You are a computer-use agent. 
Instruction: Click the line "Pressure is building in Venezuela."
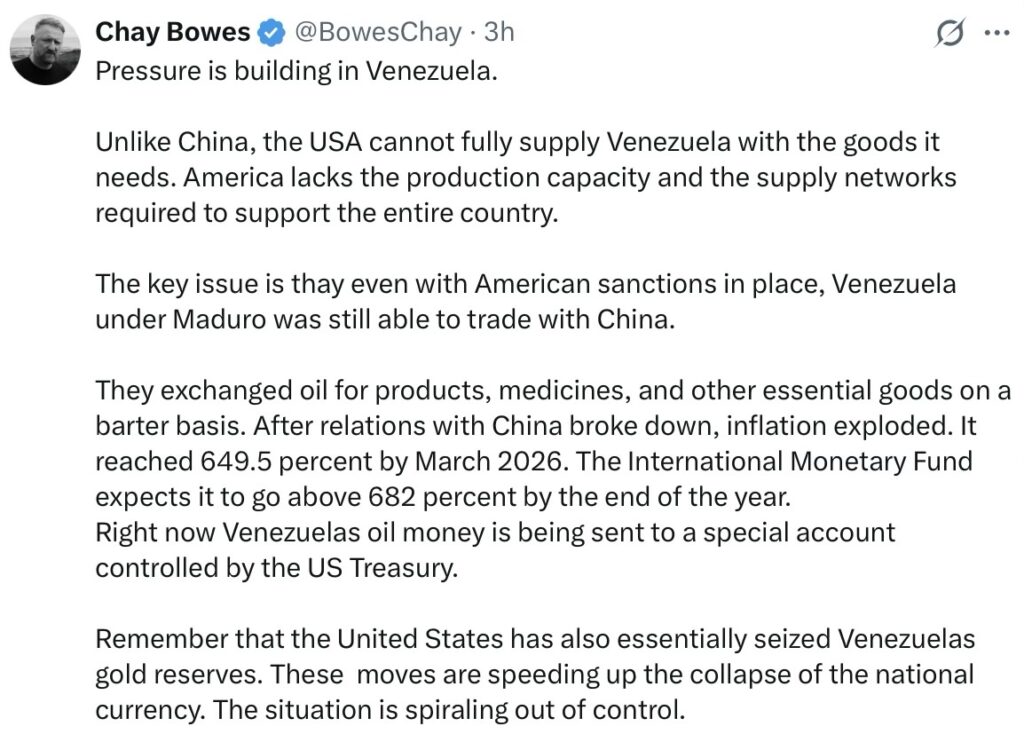(296, 74)
